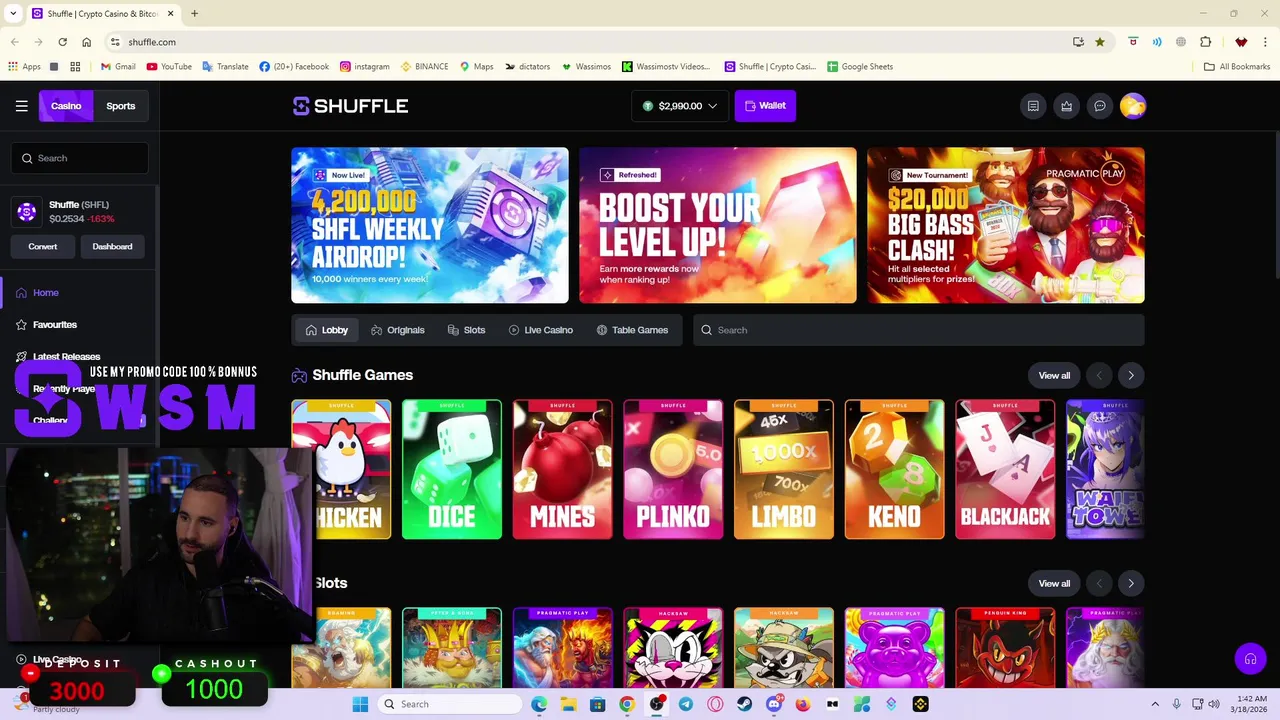Screen dimensions: 1280x720
Task: Install app icon in address bar
Action: tap(1078, 42)
